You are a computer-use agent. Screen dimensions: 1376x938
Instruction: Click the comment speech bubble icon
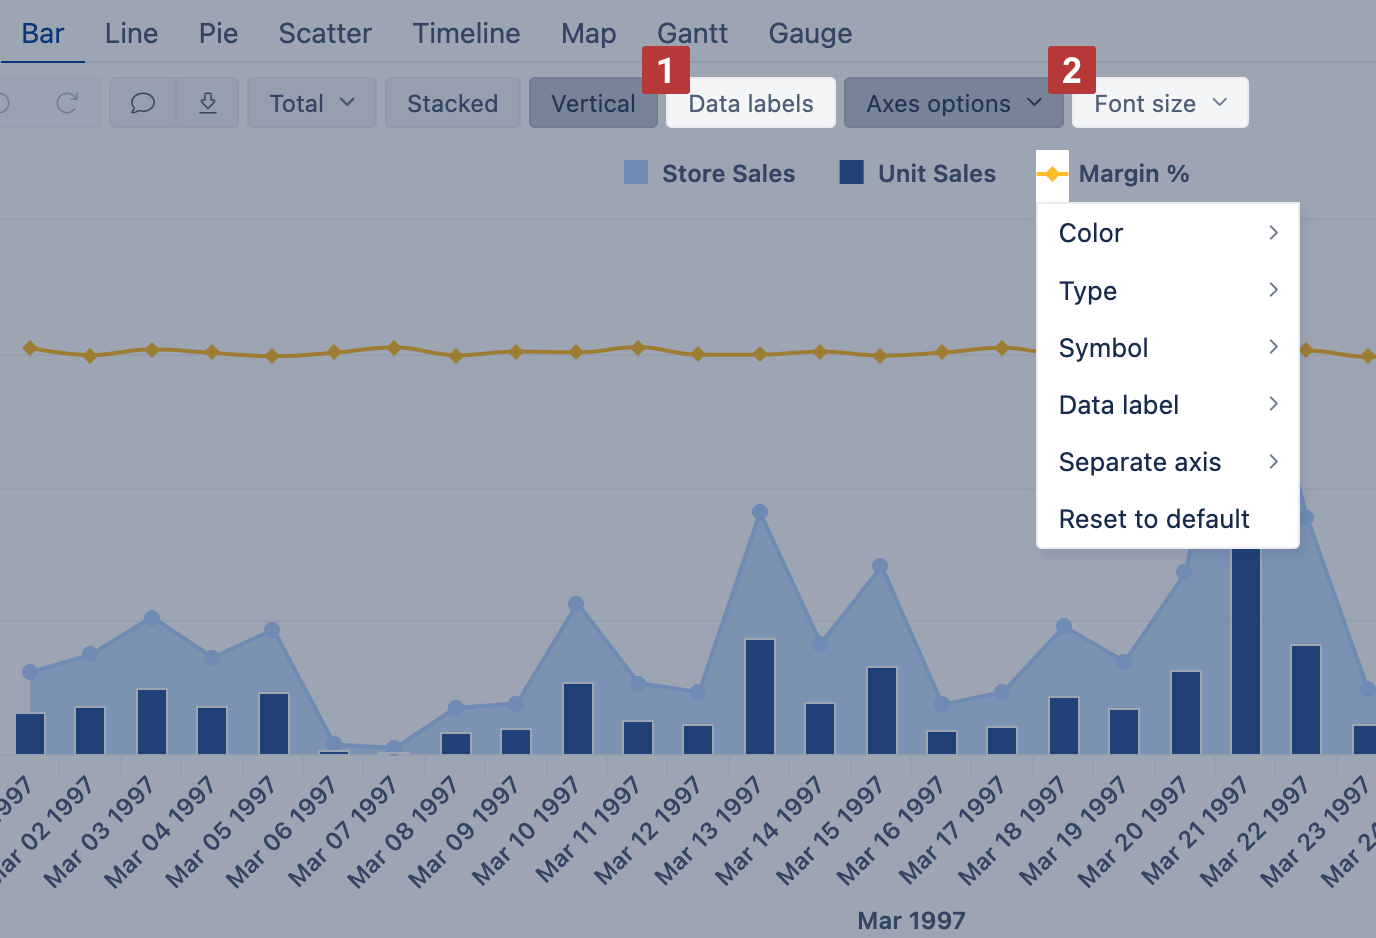tap(143, 103)
